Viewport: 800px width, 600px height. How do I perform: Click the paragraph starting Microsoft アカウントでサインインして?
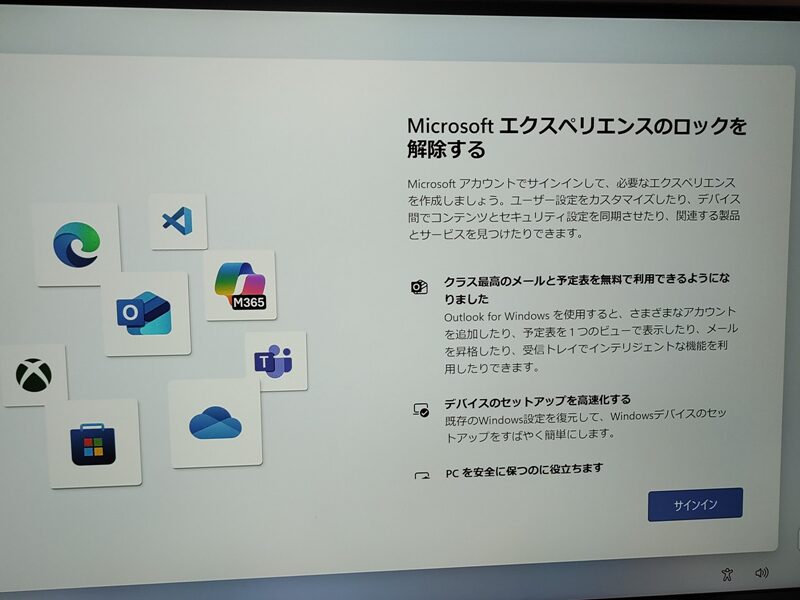click(573, 208)
